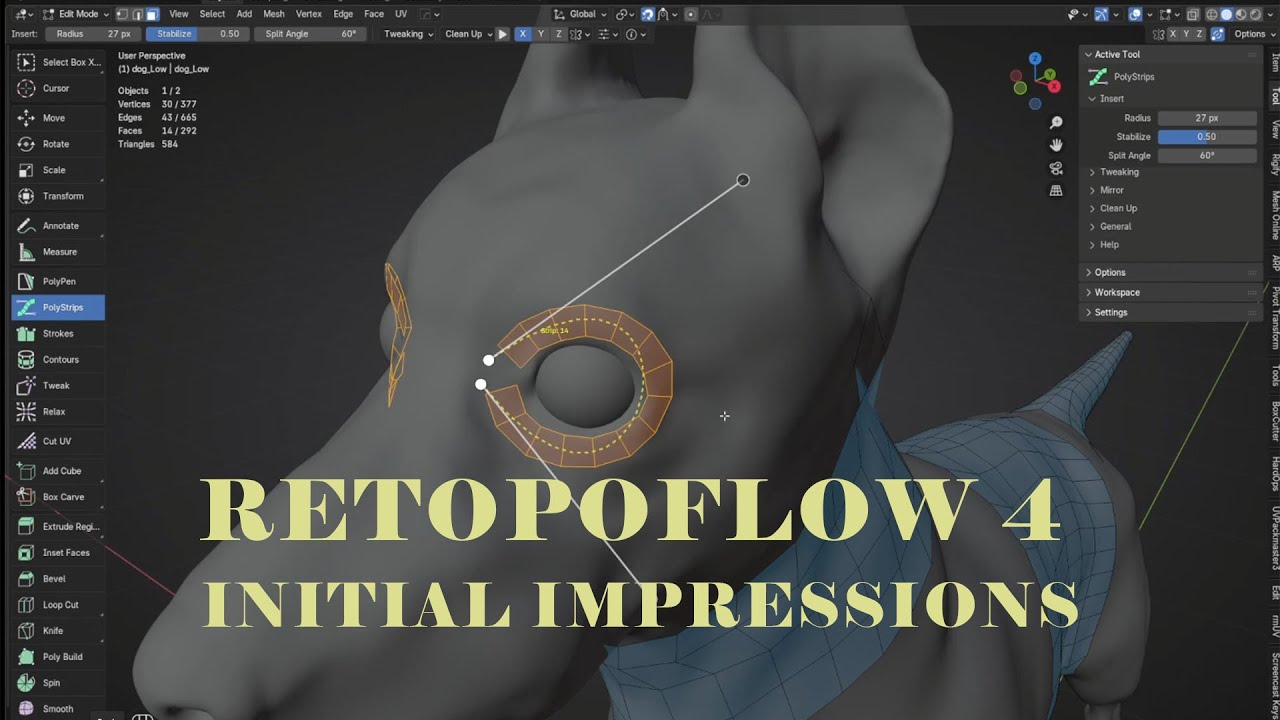This screenshot has height=720, width=1280.
Task: Click the viewport zoom magnifier gizmo
Action: click(1056, 122)
